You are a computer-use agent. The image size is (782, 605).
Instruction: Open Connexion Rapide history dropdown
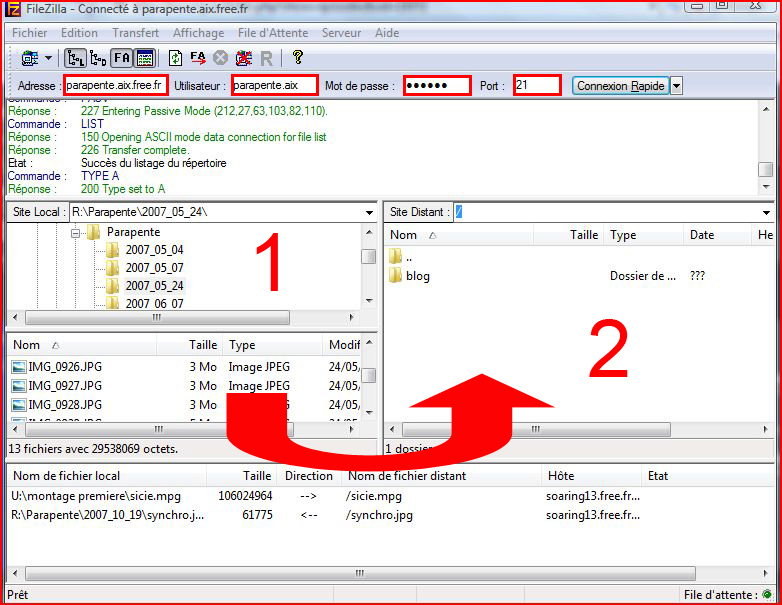(x=676, y=86)
